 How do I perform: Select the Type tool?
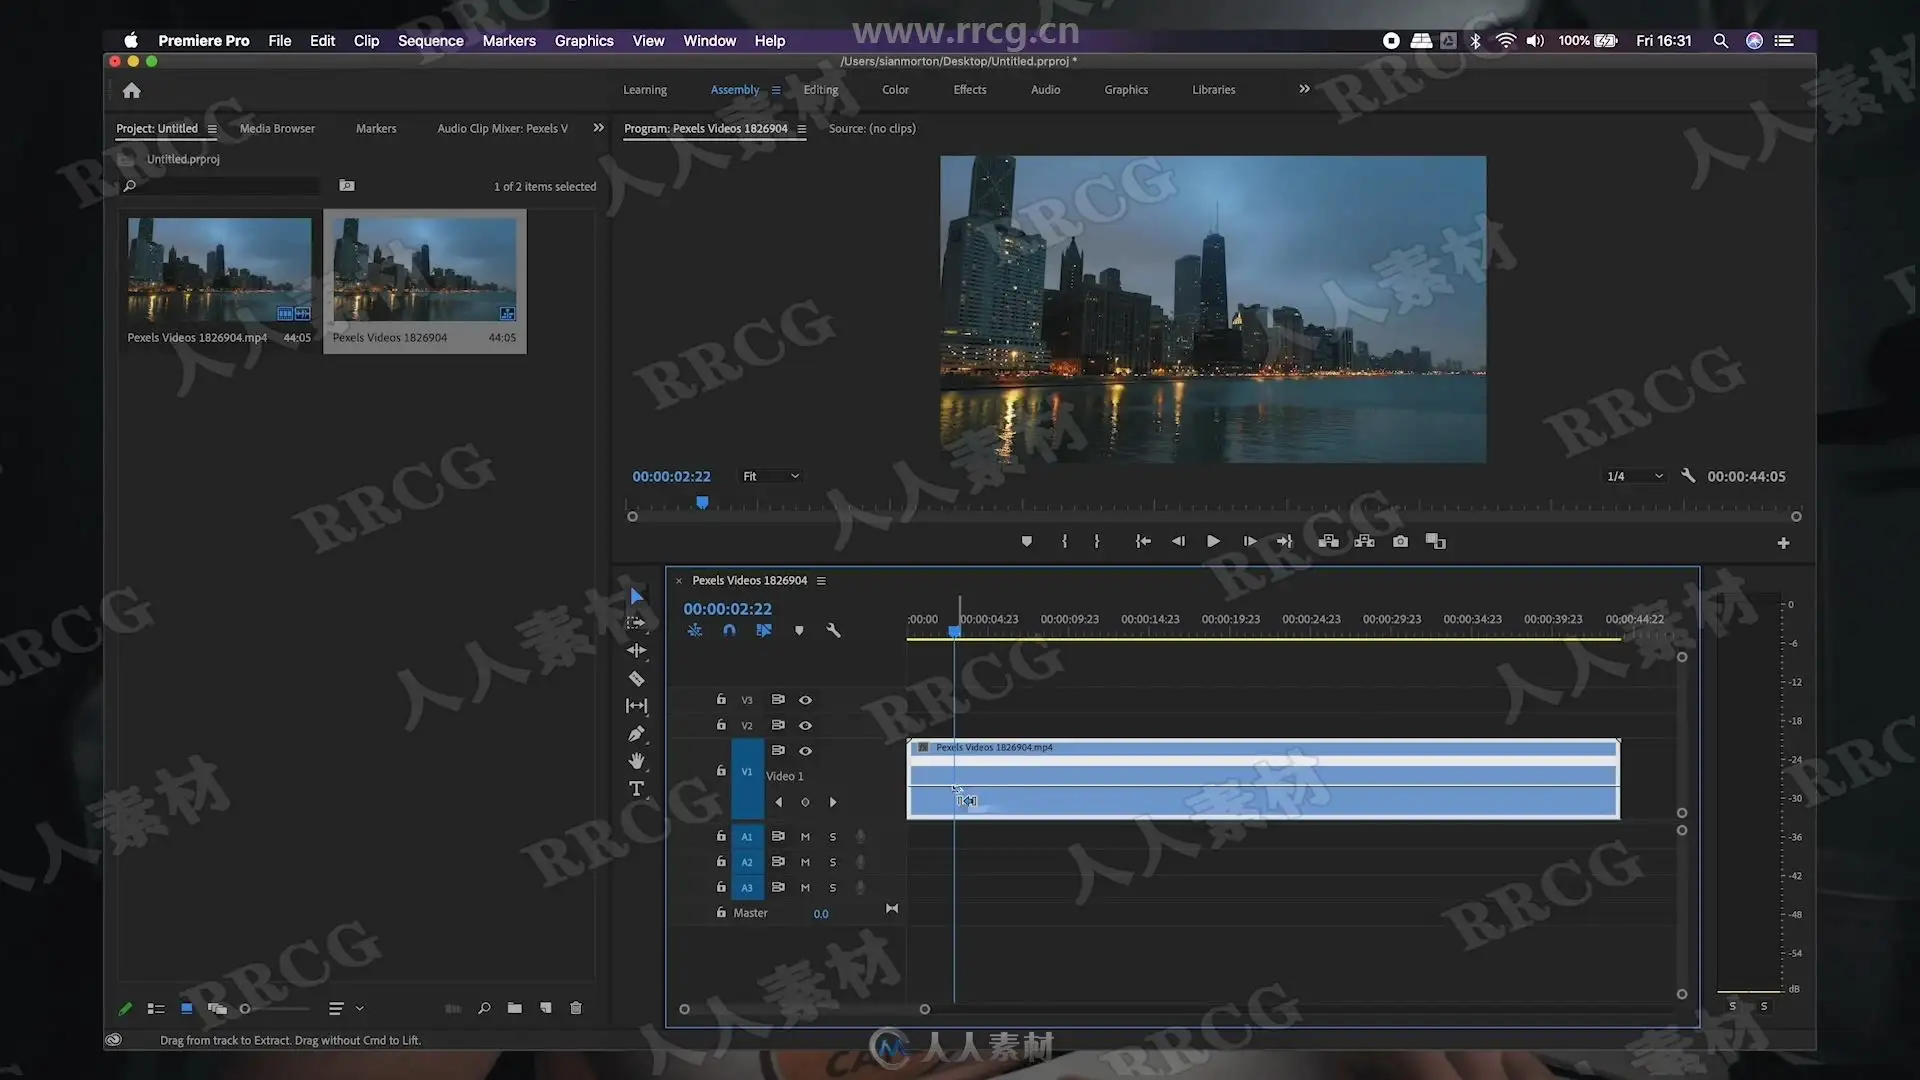pyautogui.click(x=636, y=789)
